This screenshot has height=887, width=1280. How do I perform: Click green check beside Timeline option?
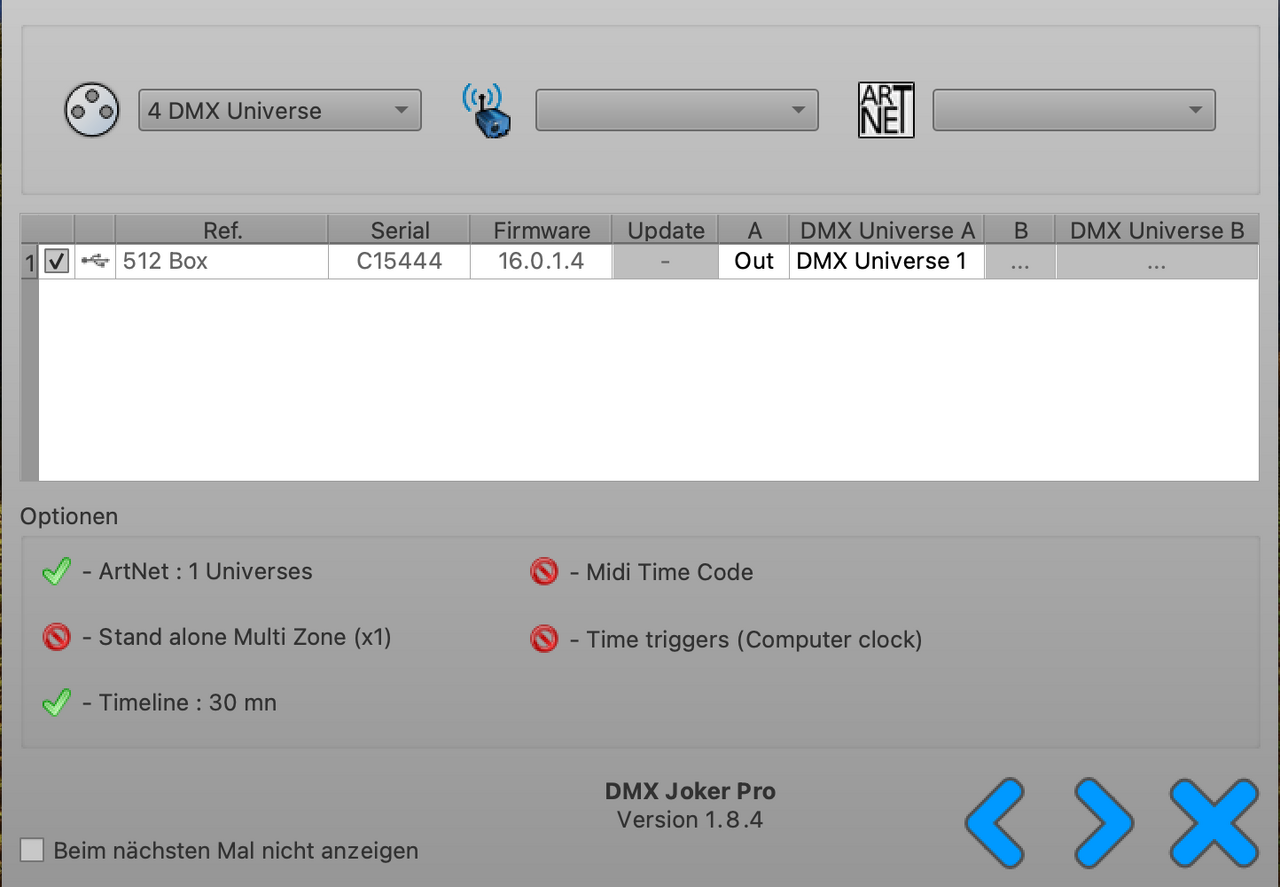tap(57, 702)
